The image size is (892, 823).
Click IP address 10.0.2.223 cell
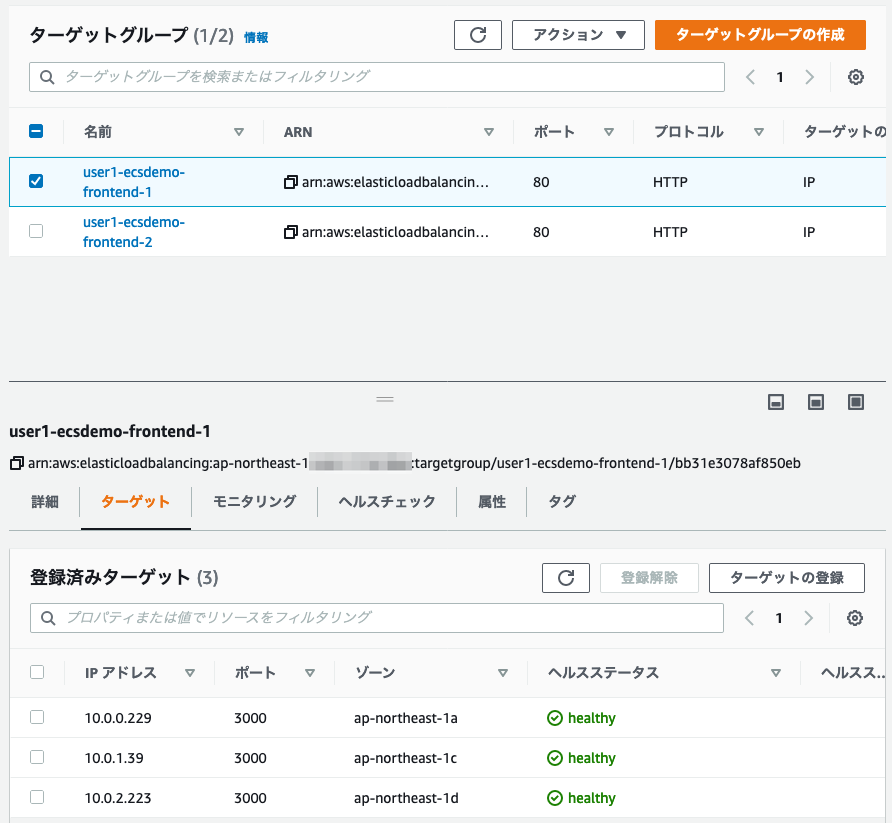pos(118,798)
